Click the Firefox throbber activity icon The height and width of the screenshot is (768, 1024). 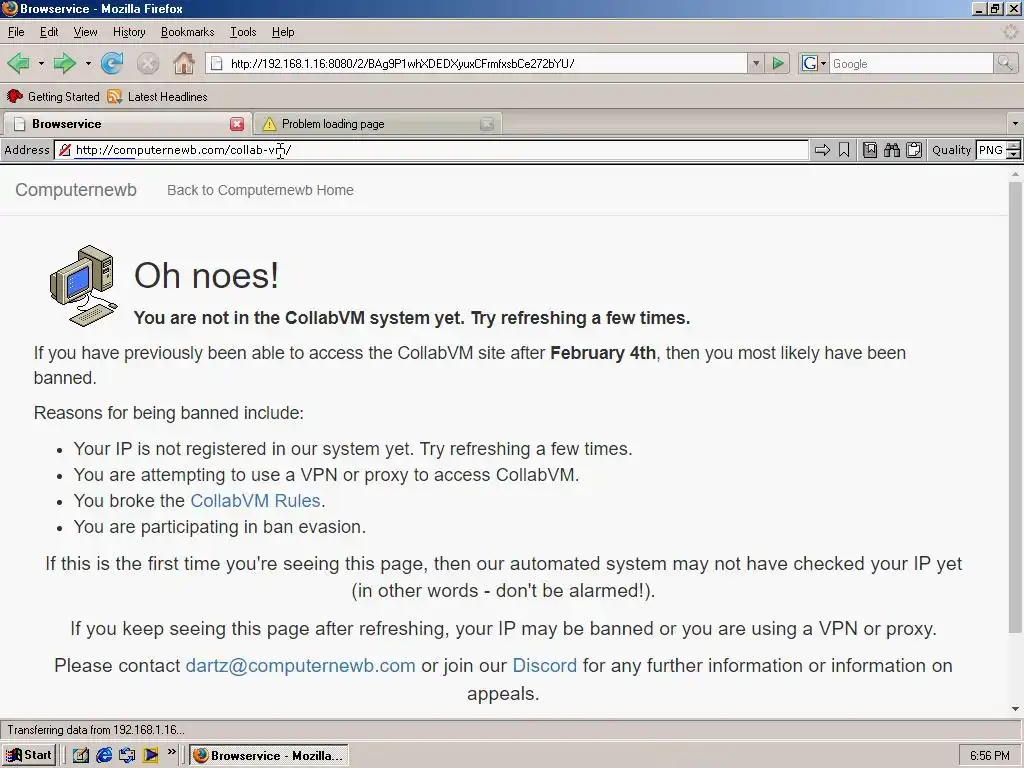pyautogui.click(x=1010, y=31)
